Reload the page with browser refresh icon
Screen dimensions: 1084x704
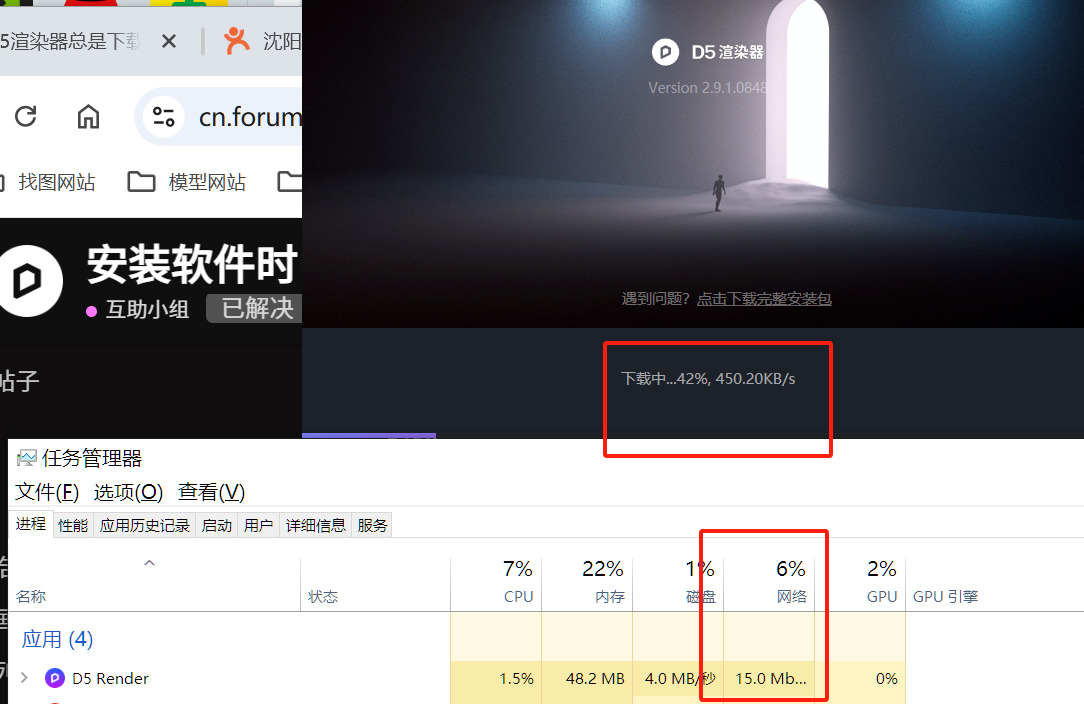[x=26, y=116]
